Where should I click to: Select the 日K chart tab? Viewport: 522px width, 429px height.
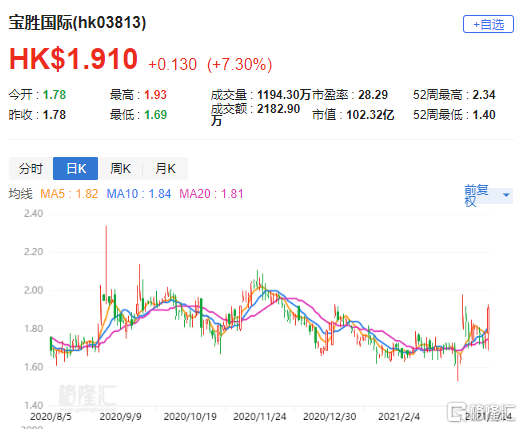tap(76, 168)
